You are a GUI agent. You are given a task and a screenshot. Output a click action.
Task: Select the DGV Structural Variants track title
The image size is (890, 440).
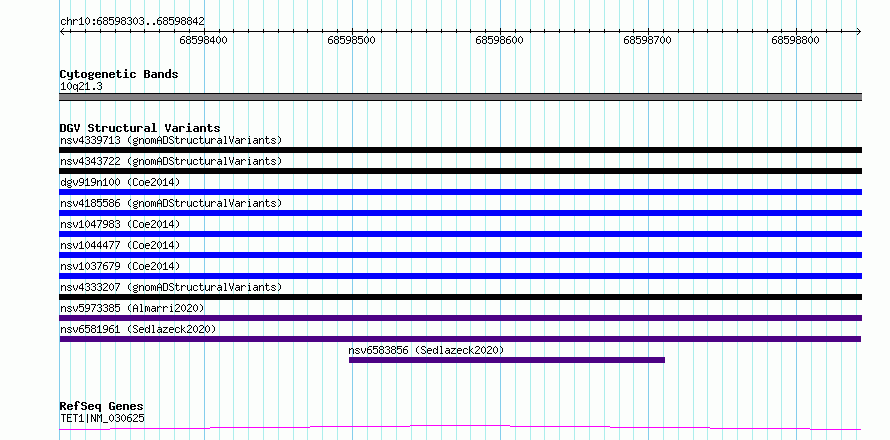tap(140, 128)
